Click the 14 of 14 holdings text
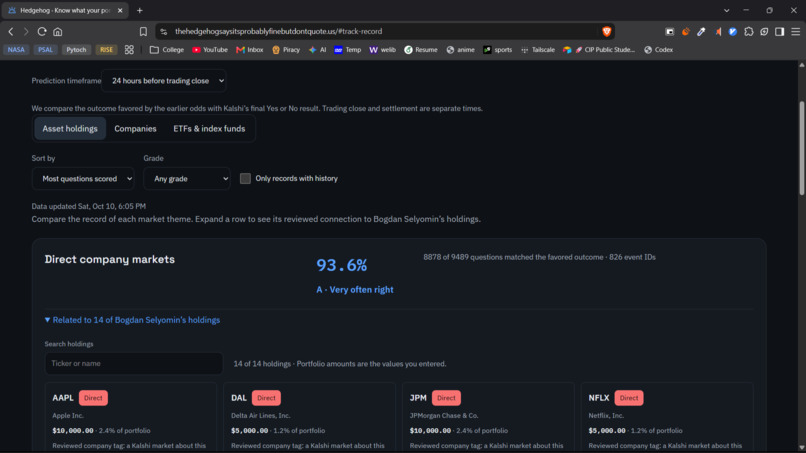806x453 pixels. coord(340,364)
